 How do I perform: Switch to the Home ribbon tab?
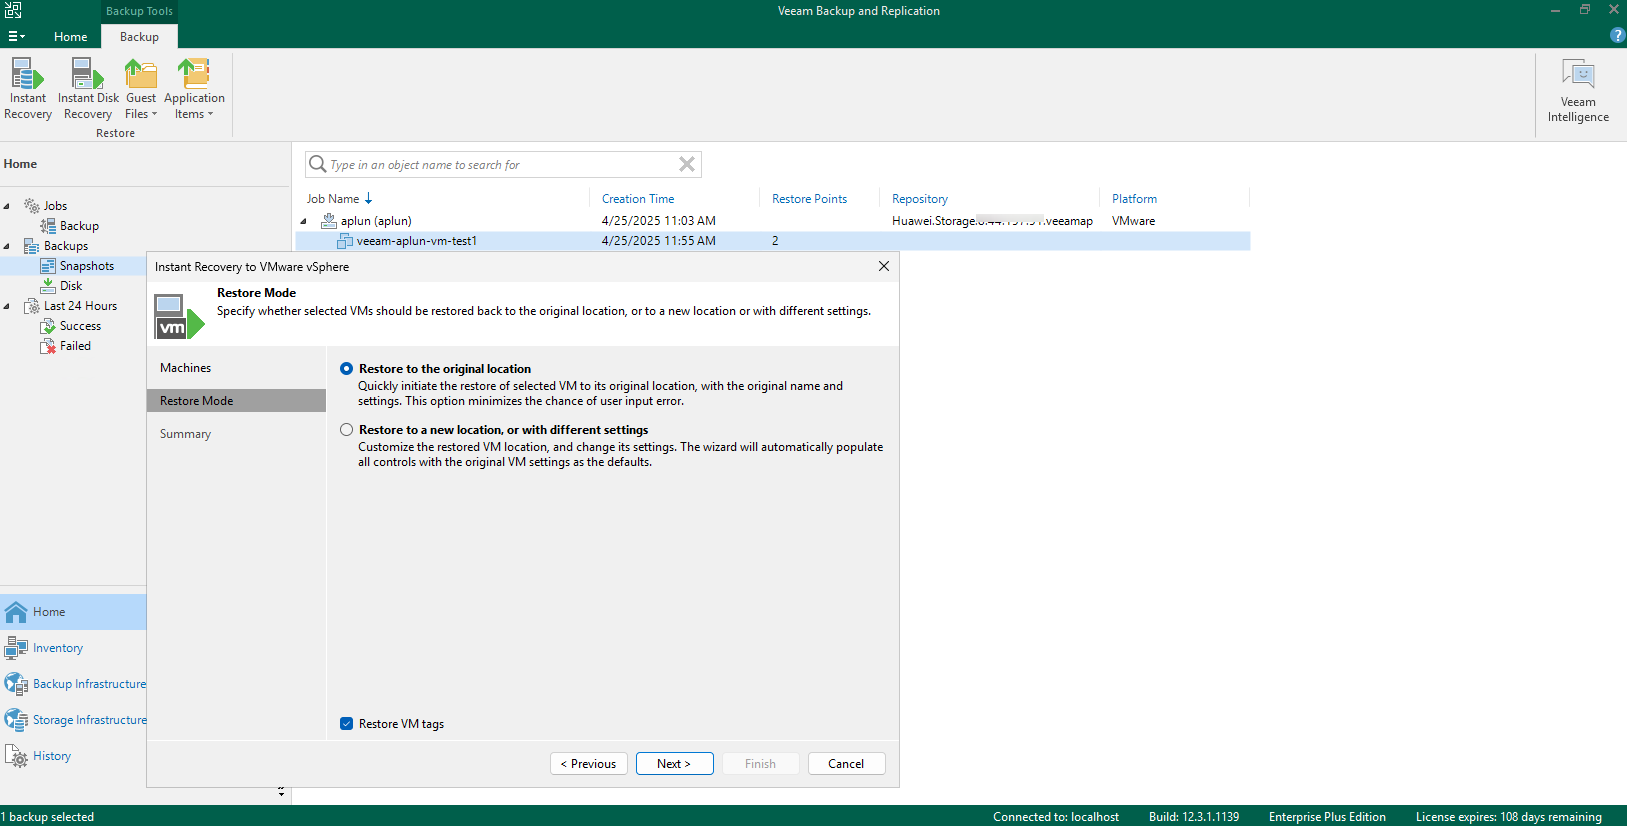[71, 37]
